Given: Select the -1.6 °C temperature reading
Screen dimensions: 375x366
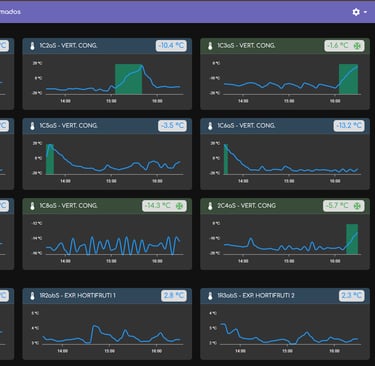Looking at the screenshot, I should coord(338,46).
